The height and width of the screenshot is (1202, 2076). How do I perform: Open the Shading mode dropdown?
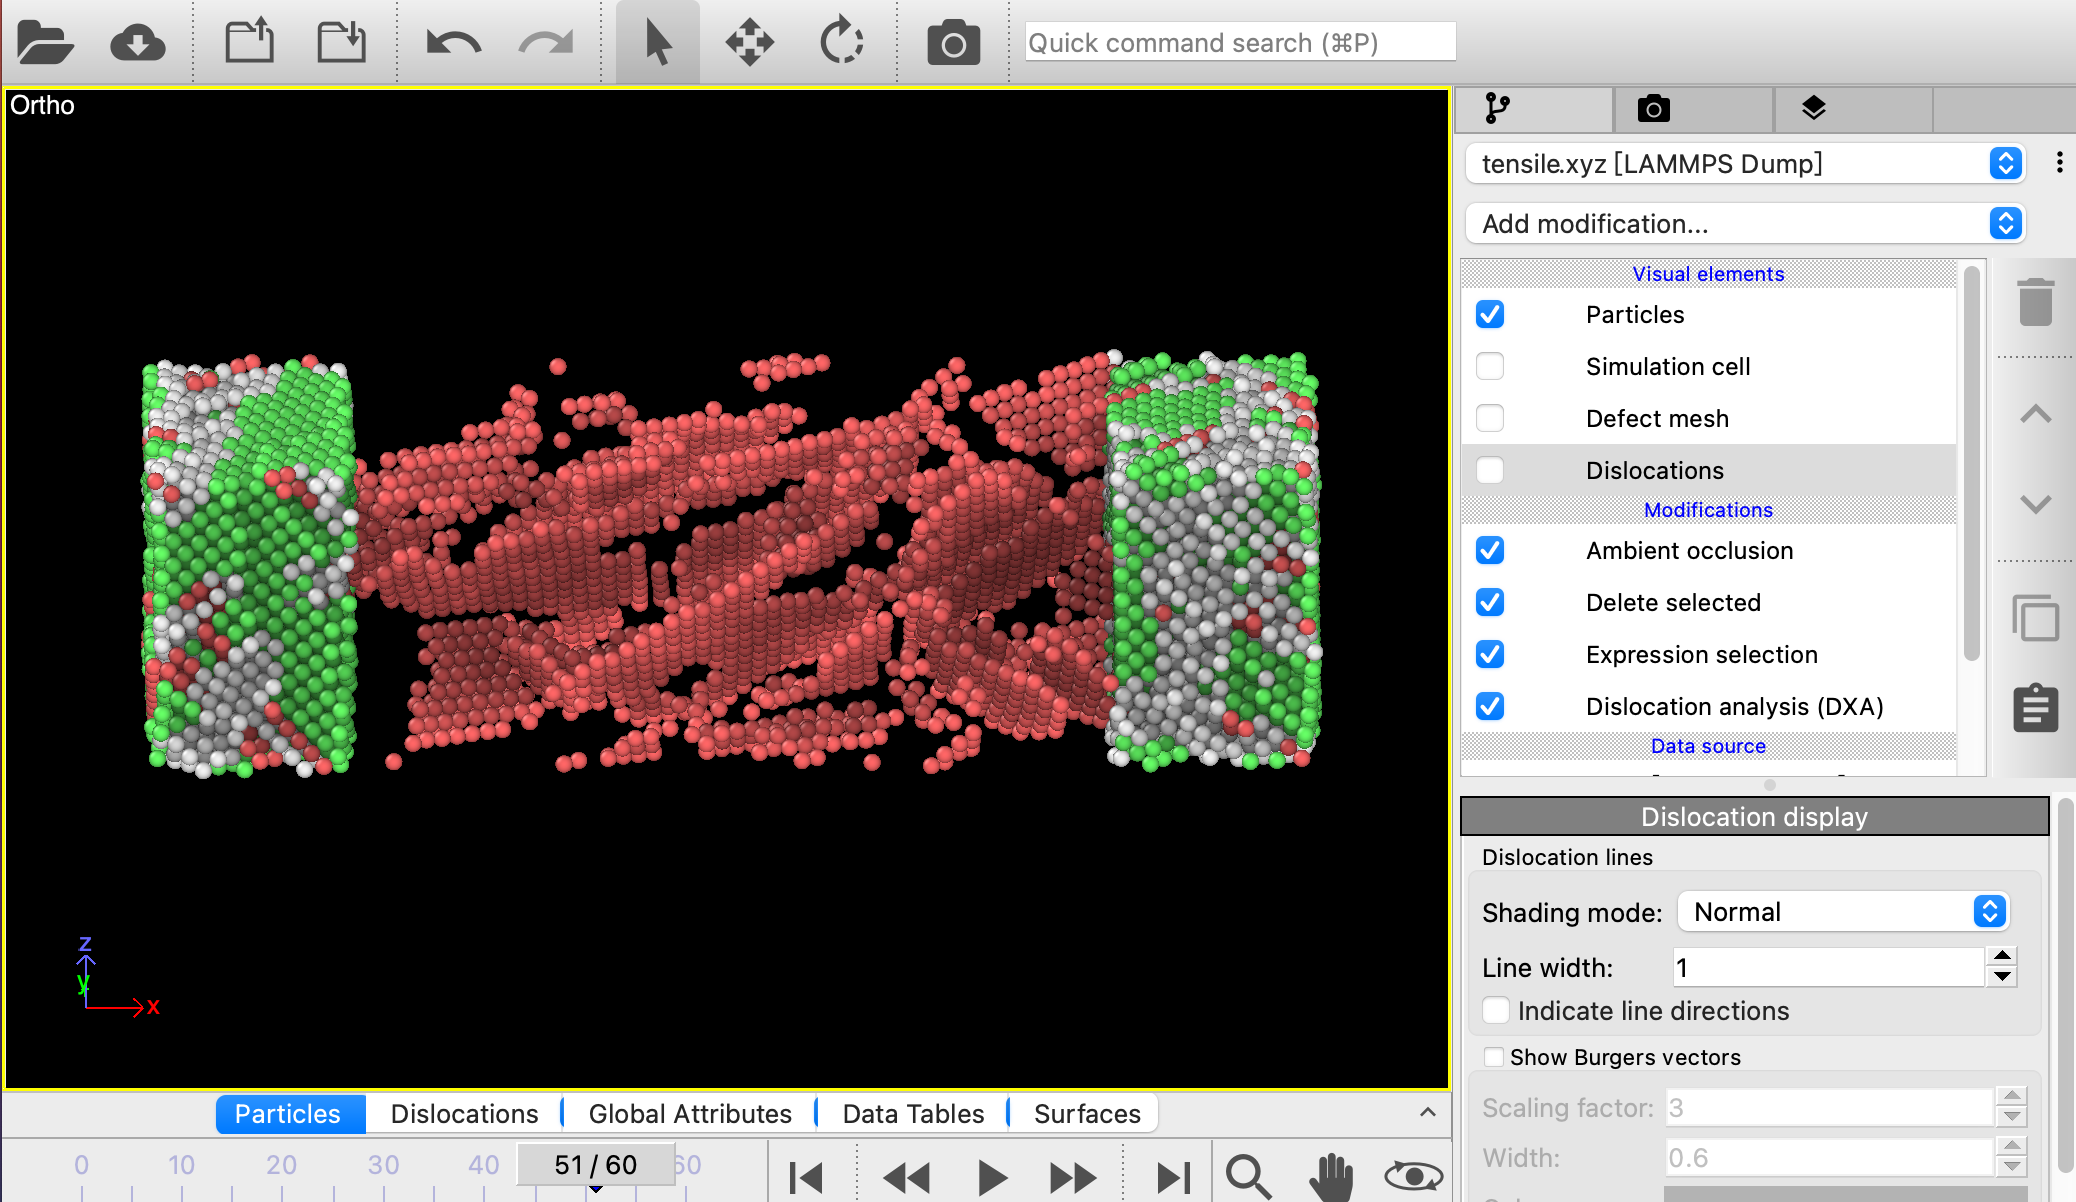(1842, 912)
